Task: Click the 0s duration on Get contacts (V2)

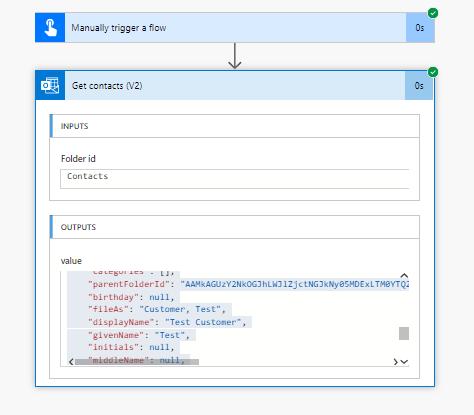Action: tap(419, 86)
